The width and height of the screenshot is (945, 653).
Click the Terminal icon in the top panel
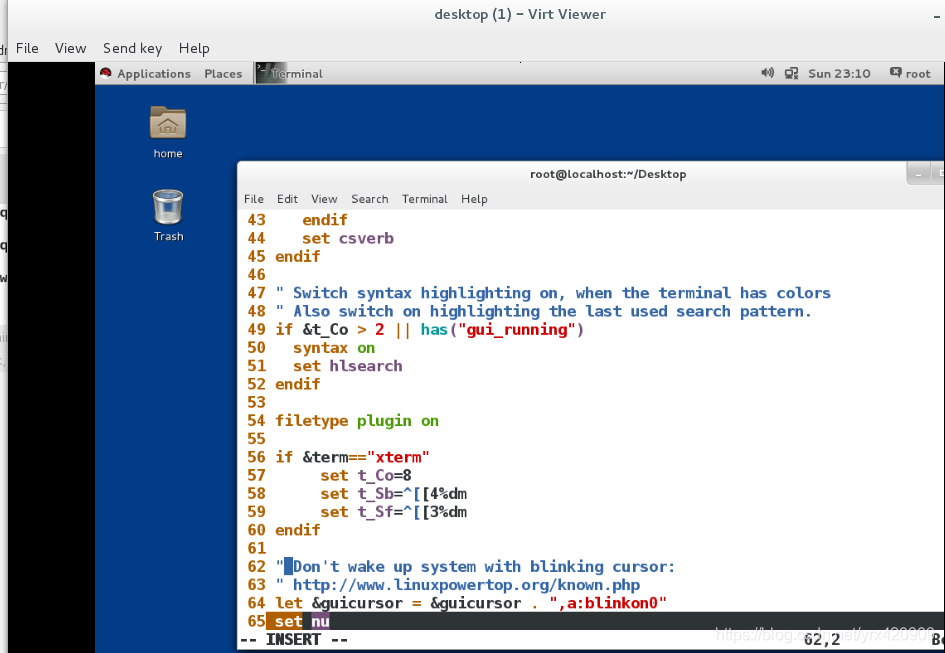[271, 74]
